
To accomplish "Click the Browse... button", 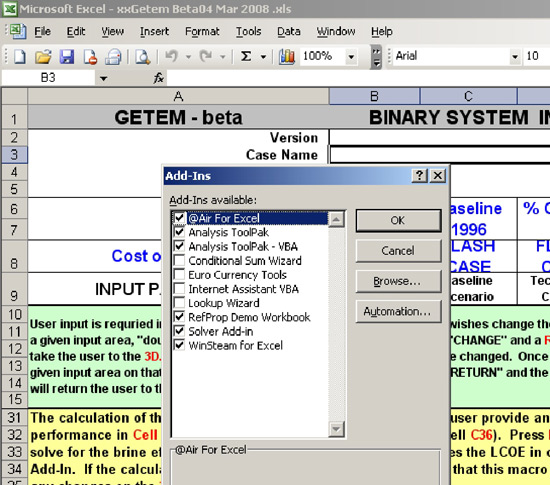I will coord(398,281).
